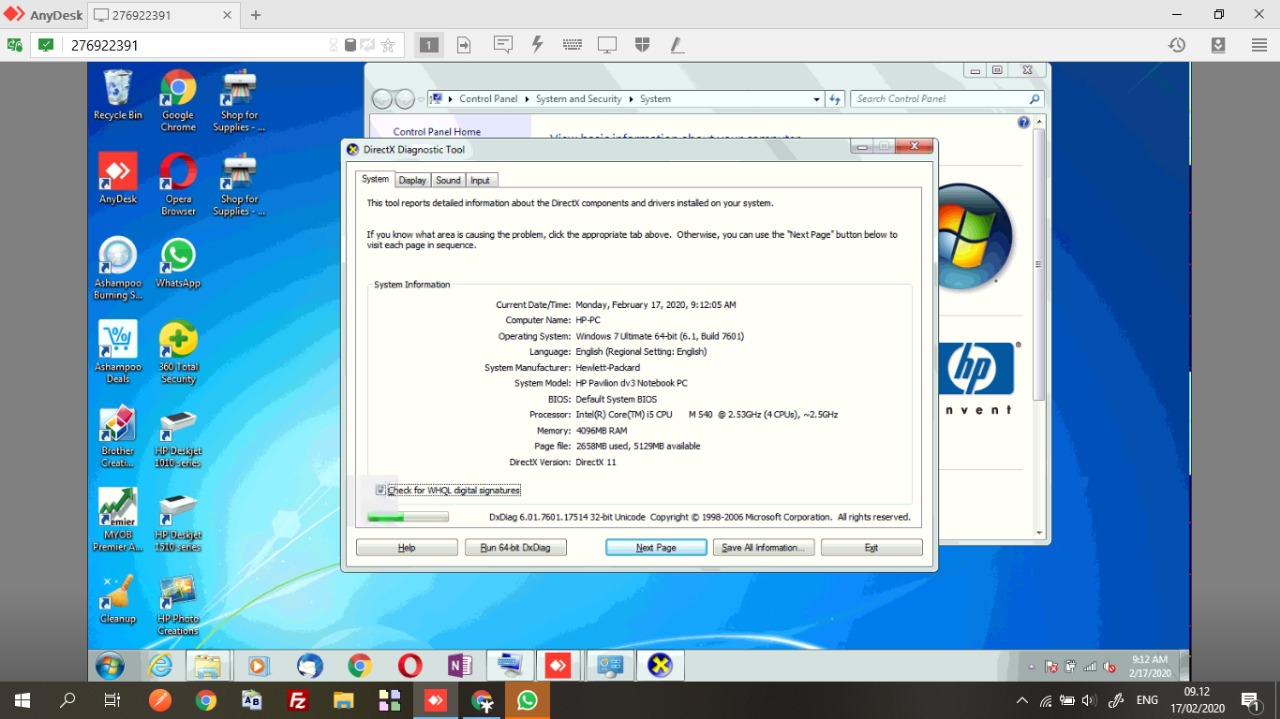Open Control Panel Home link
Viewport: 1280px width, 719px height.
coord(437,132)
